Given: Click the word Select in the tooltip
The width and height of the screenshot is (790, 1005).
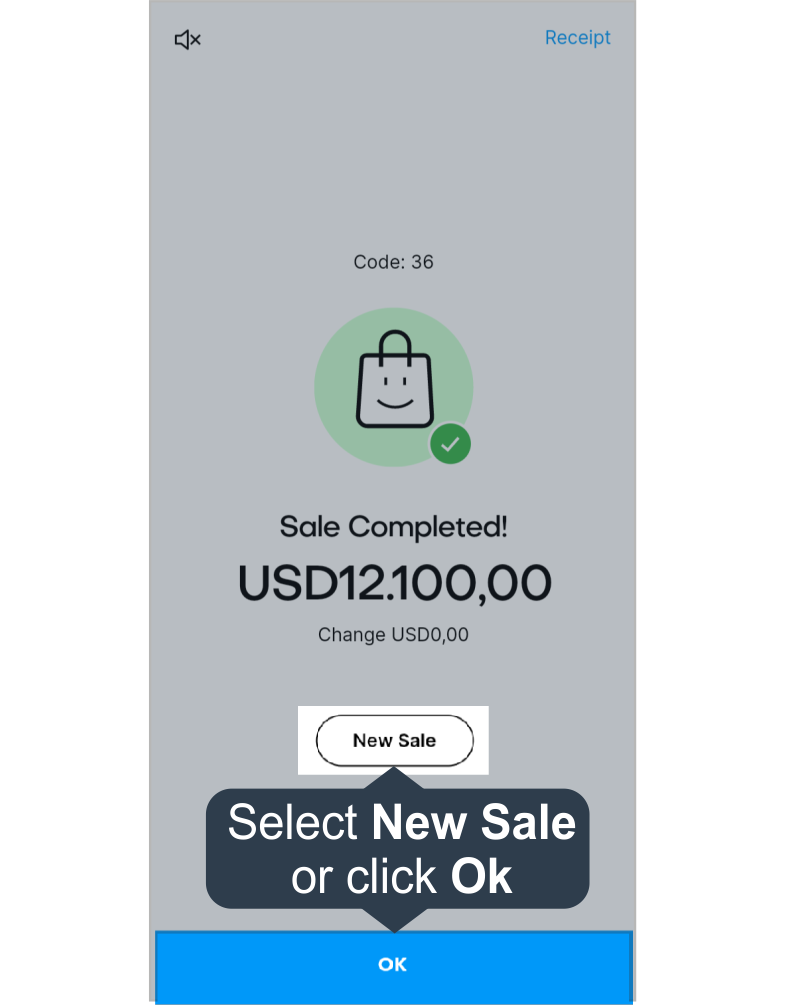Looking at the screenshot, I should 293,822.
